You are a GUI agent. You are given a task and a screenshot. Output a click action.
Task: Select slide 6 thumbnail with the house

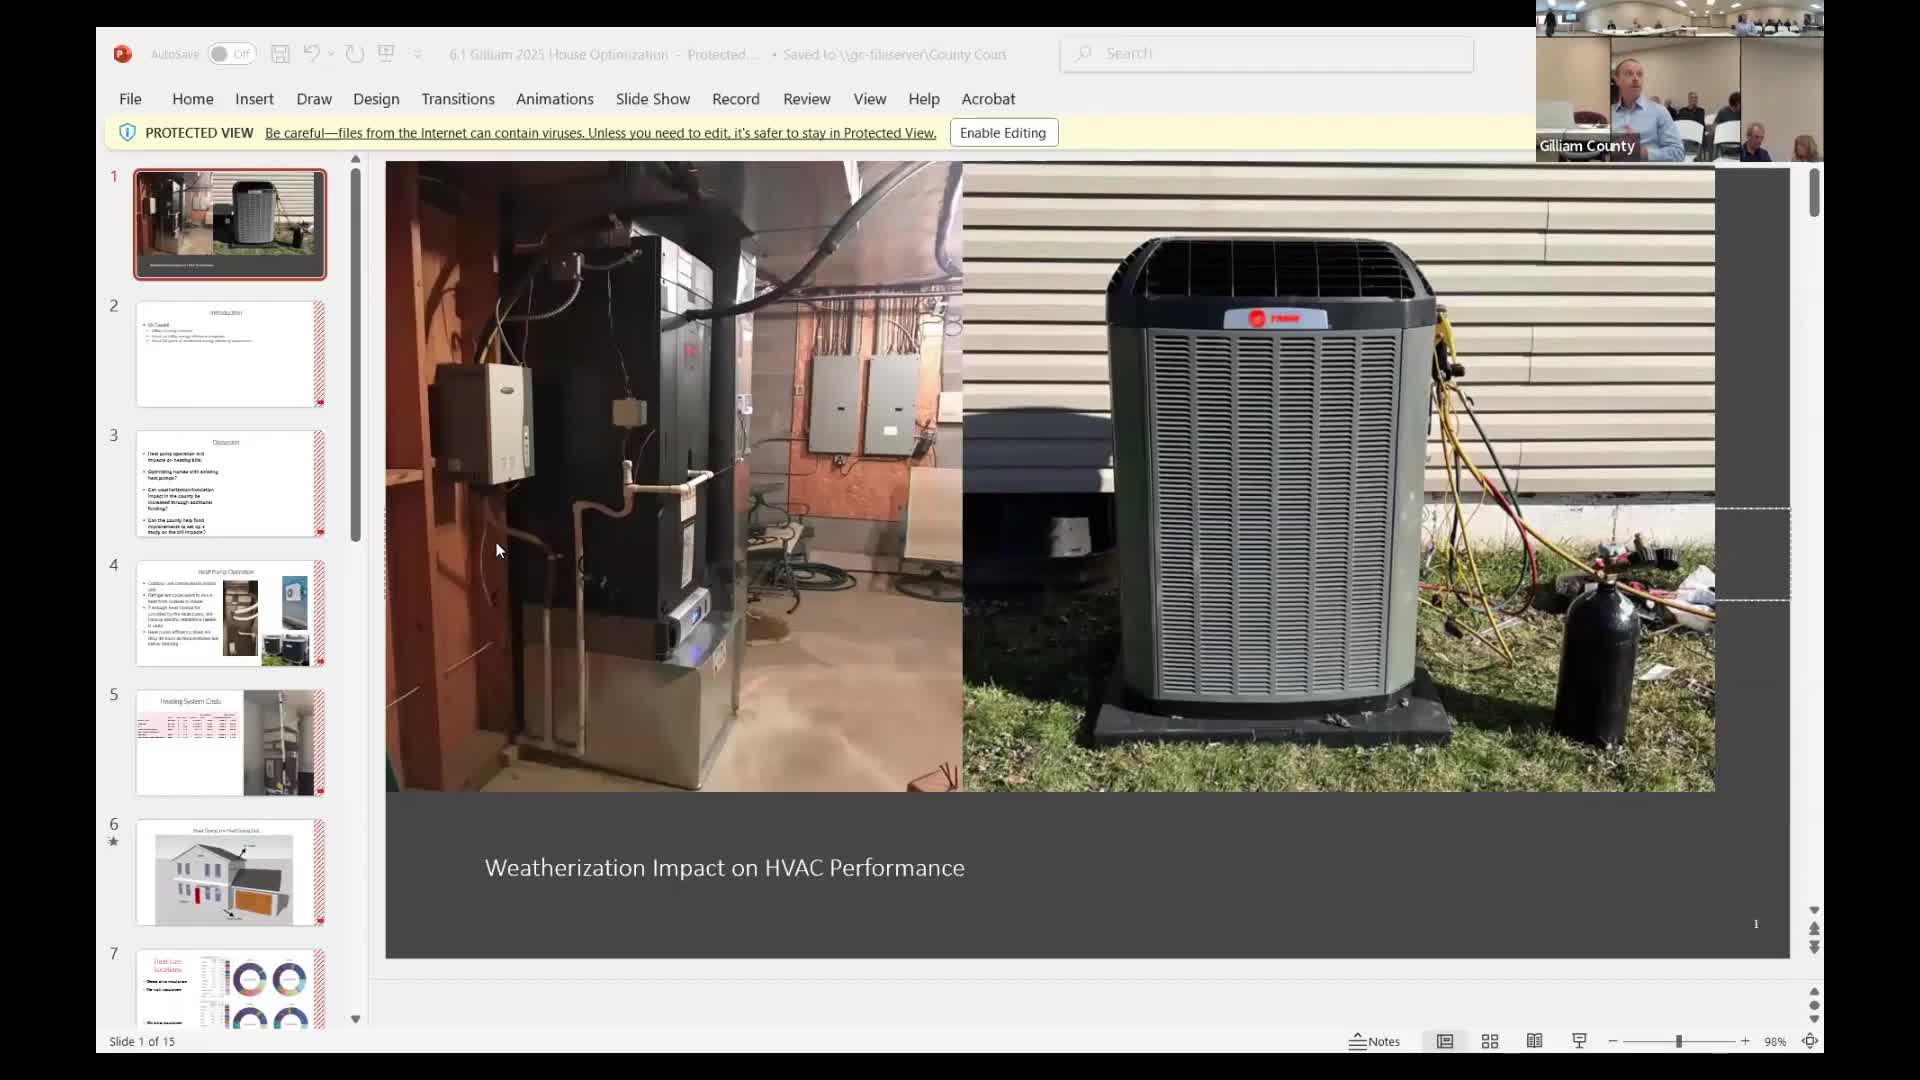click(230, 872)
